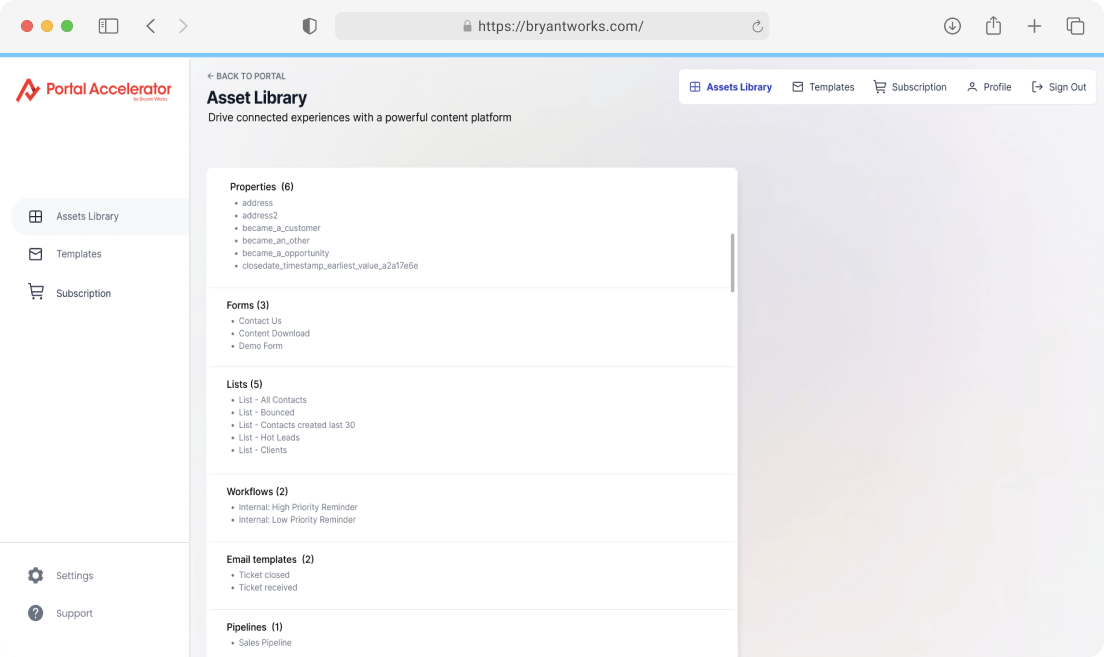This screenshot has height=657, width=1104.
Task: Click List - Clients
Action: click(x=263, y=451)
